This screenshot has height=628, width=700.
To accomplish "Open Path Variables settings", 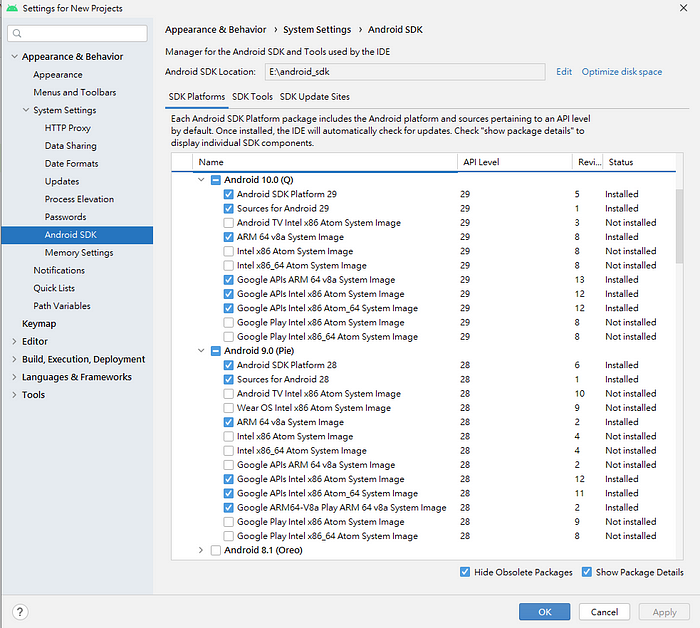I will point(62,306).
